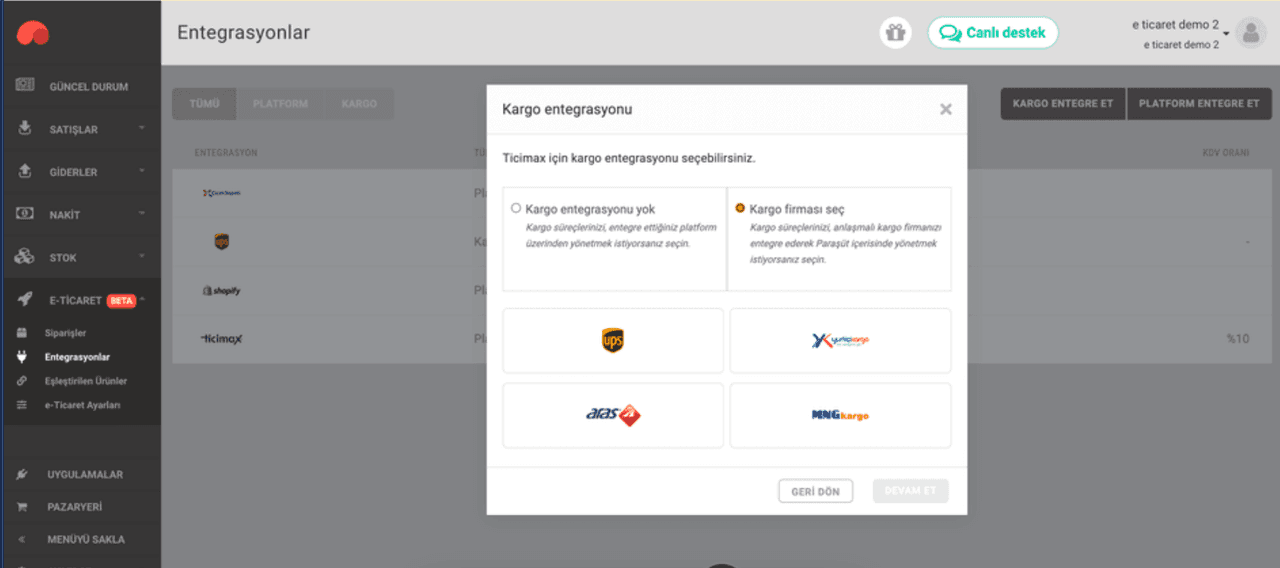
Task: Open Eşleştirilen Ürünler submenu item
Action: coord(86,381)
